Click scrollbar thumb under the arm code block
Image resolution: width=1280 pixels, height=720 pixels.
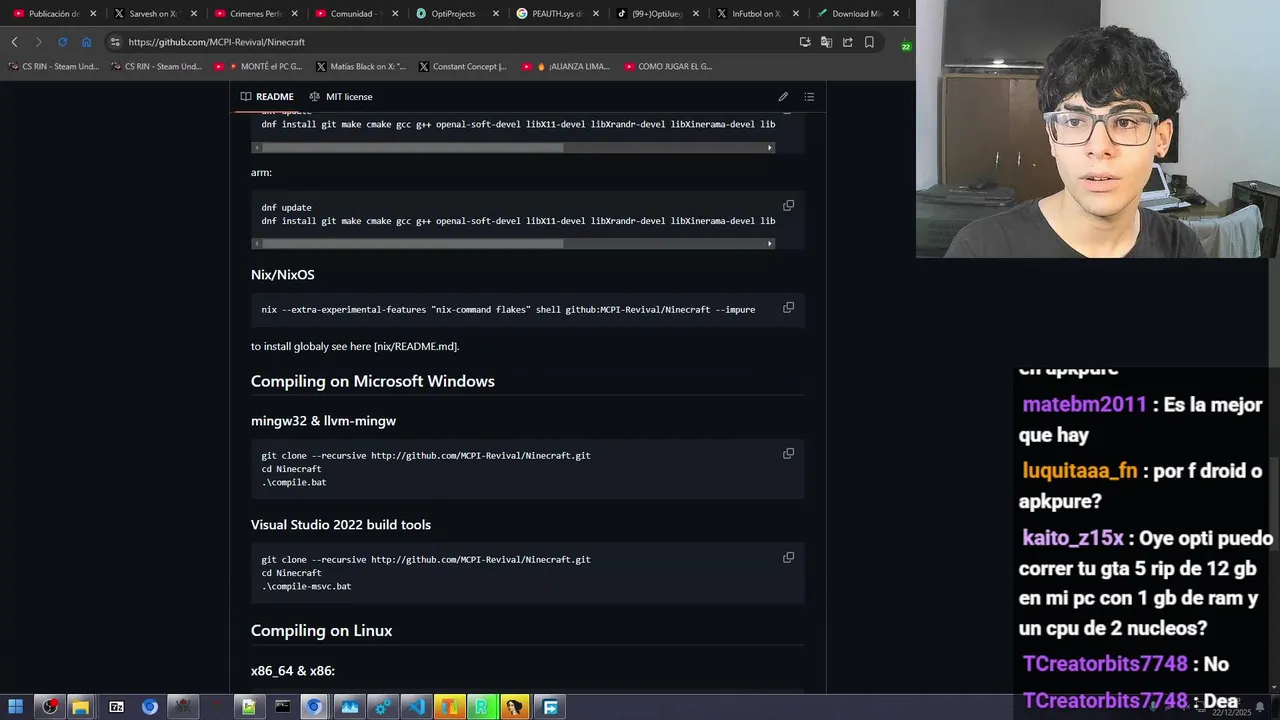(x=412, y=244)
